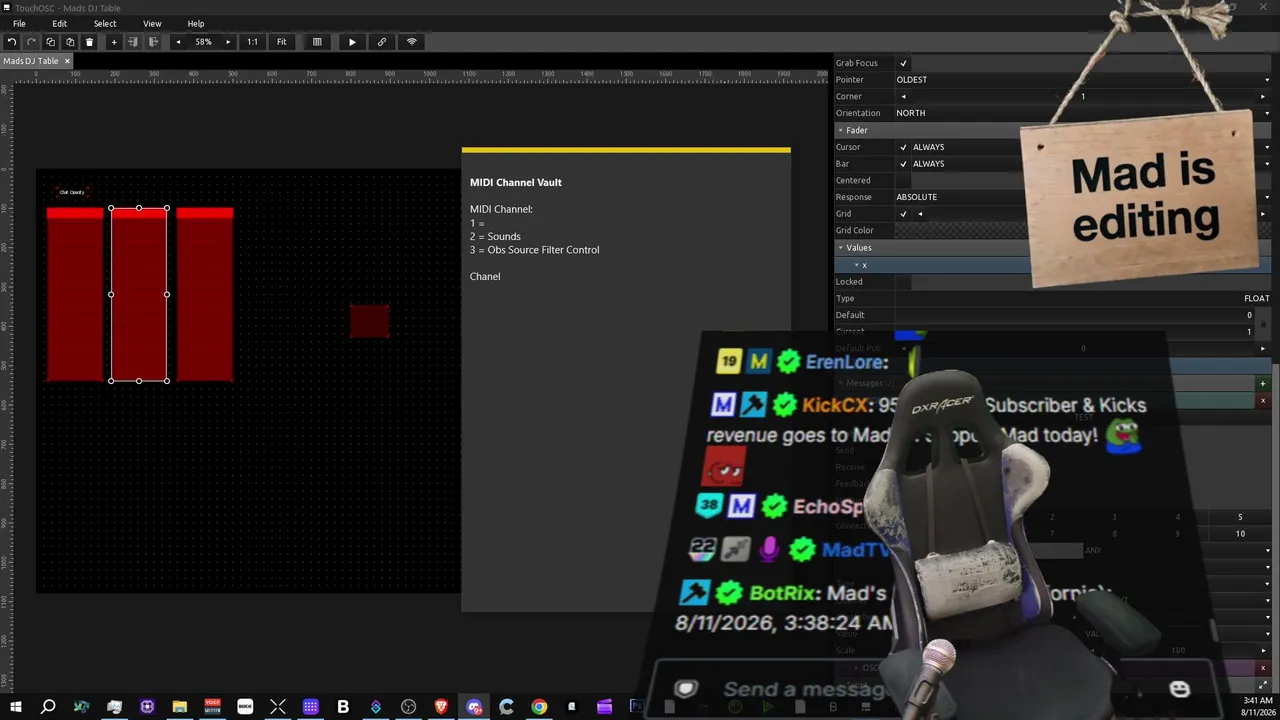Select the right red fader on canvas
The width and height of the screenshot is (1280, 720).
(x=205, y=294)
